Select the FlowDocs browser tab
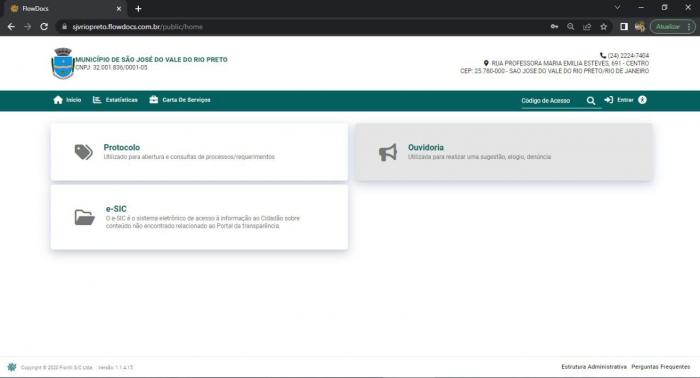This screenshot has width=700, height=378. [65, 8]
